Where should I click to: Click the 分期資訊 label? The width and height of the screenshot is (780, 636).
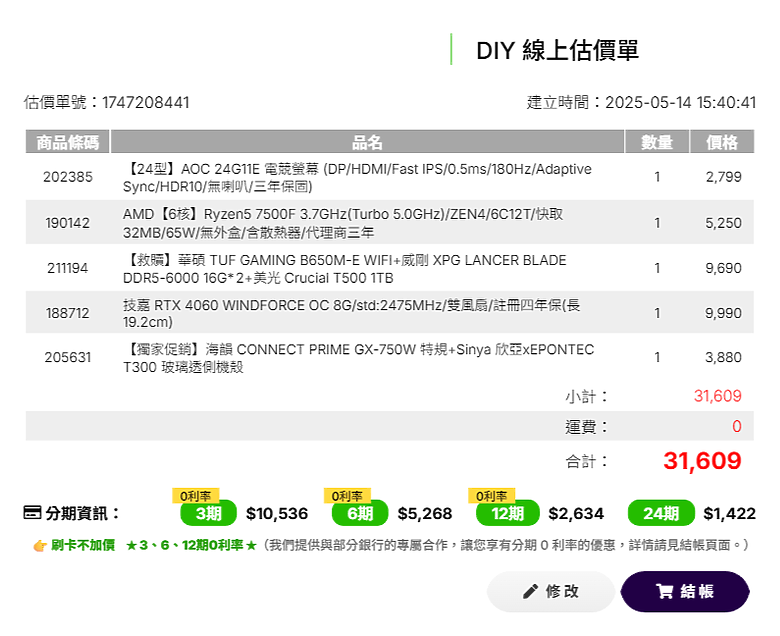(83, 513)
